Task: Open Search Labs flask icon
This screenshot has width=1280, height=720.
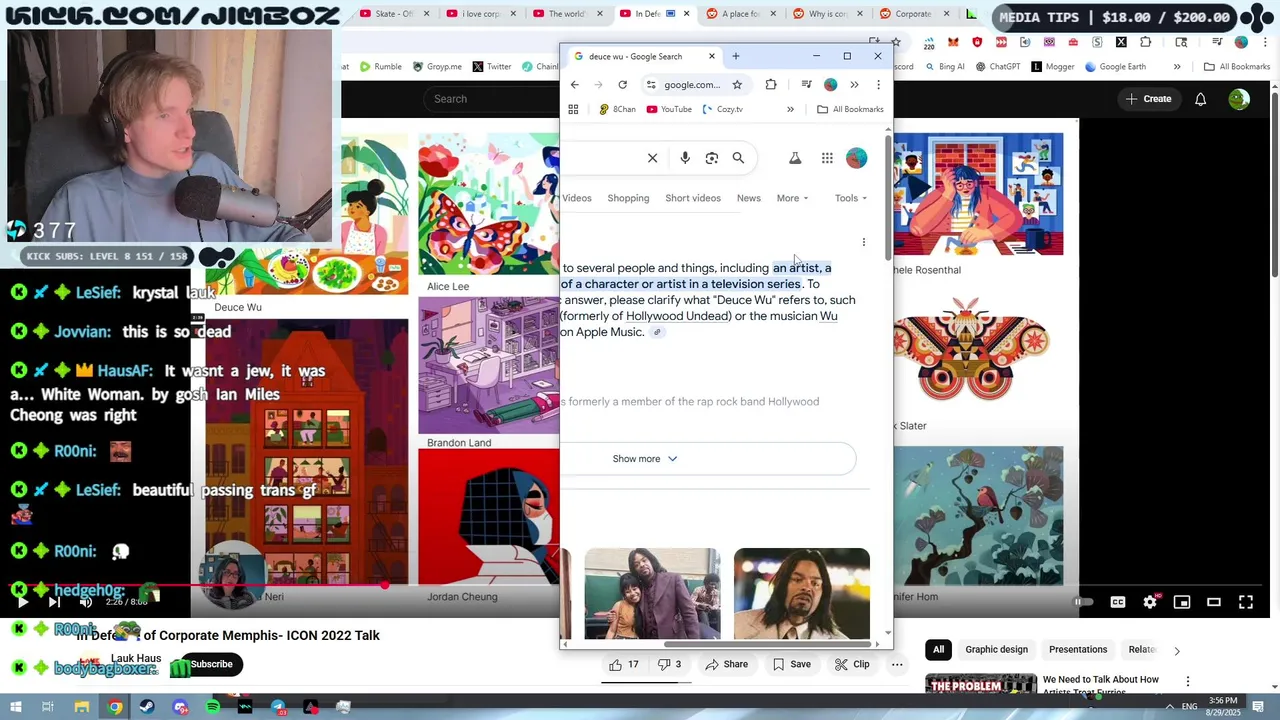Action: click(795, 158)
